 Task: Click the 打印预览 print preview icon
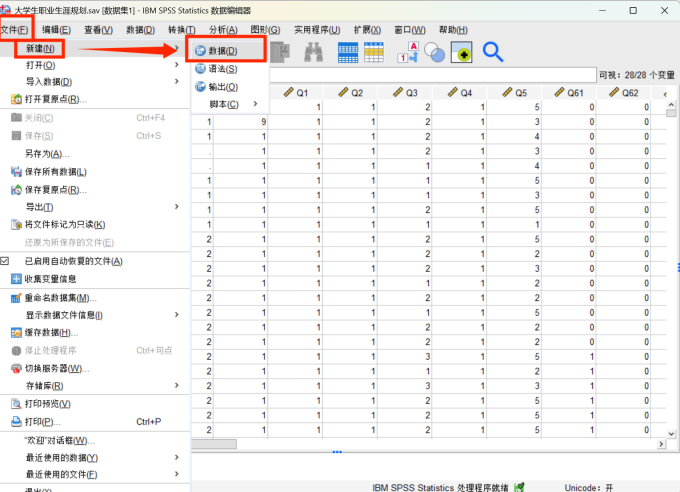16,404
